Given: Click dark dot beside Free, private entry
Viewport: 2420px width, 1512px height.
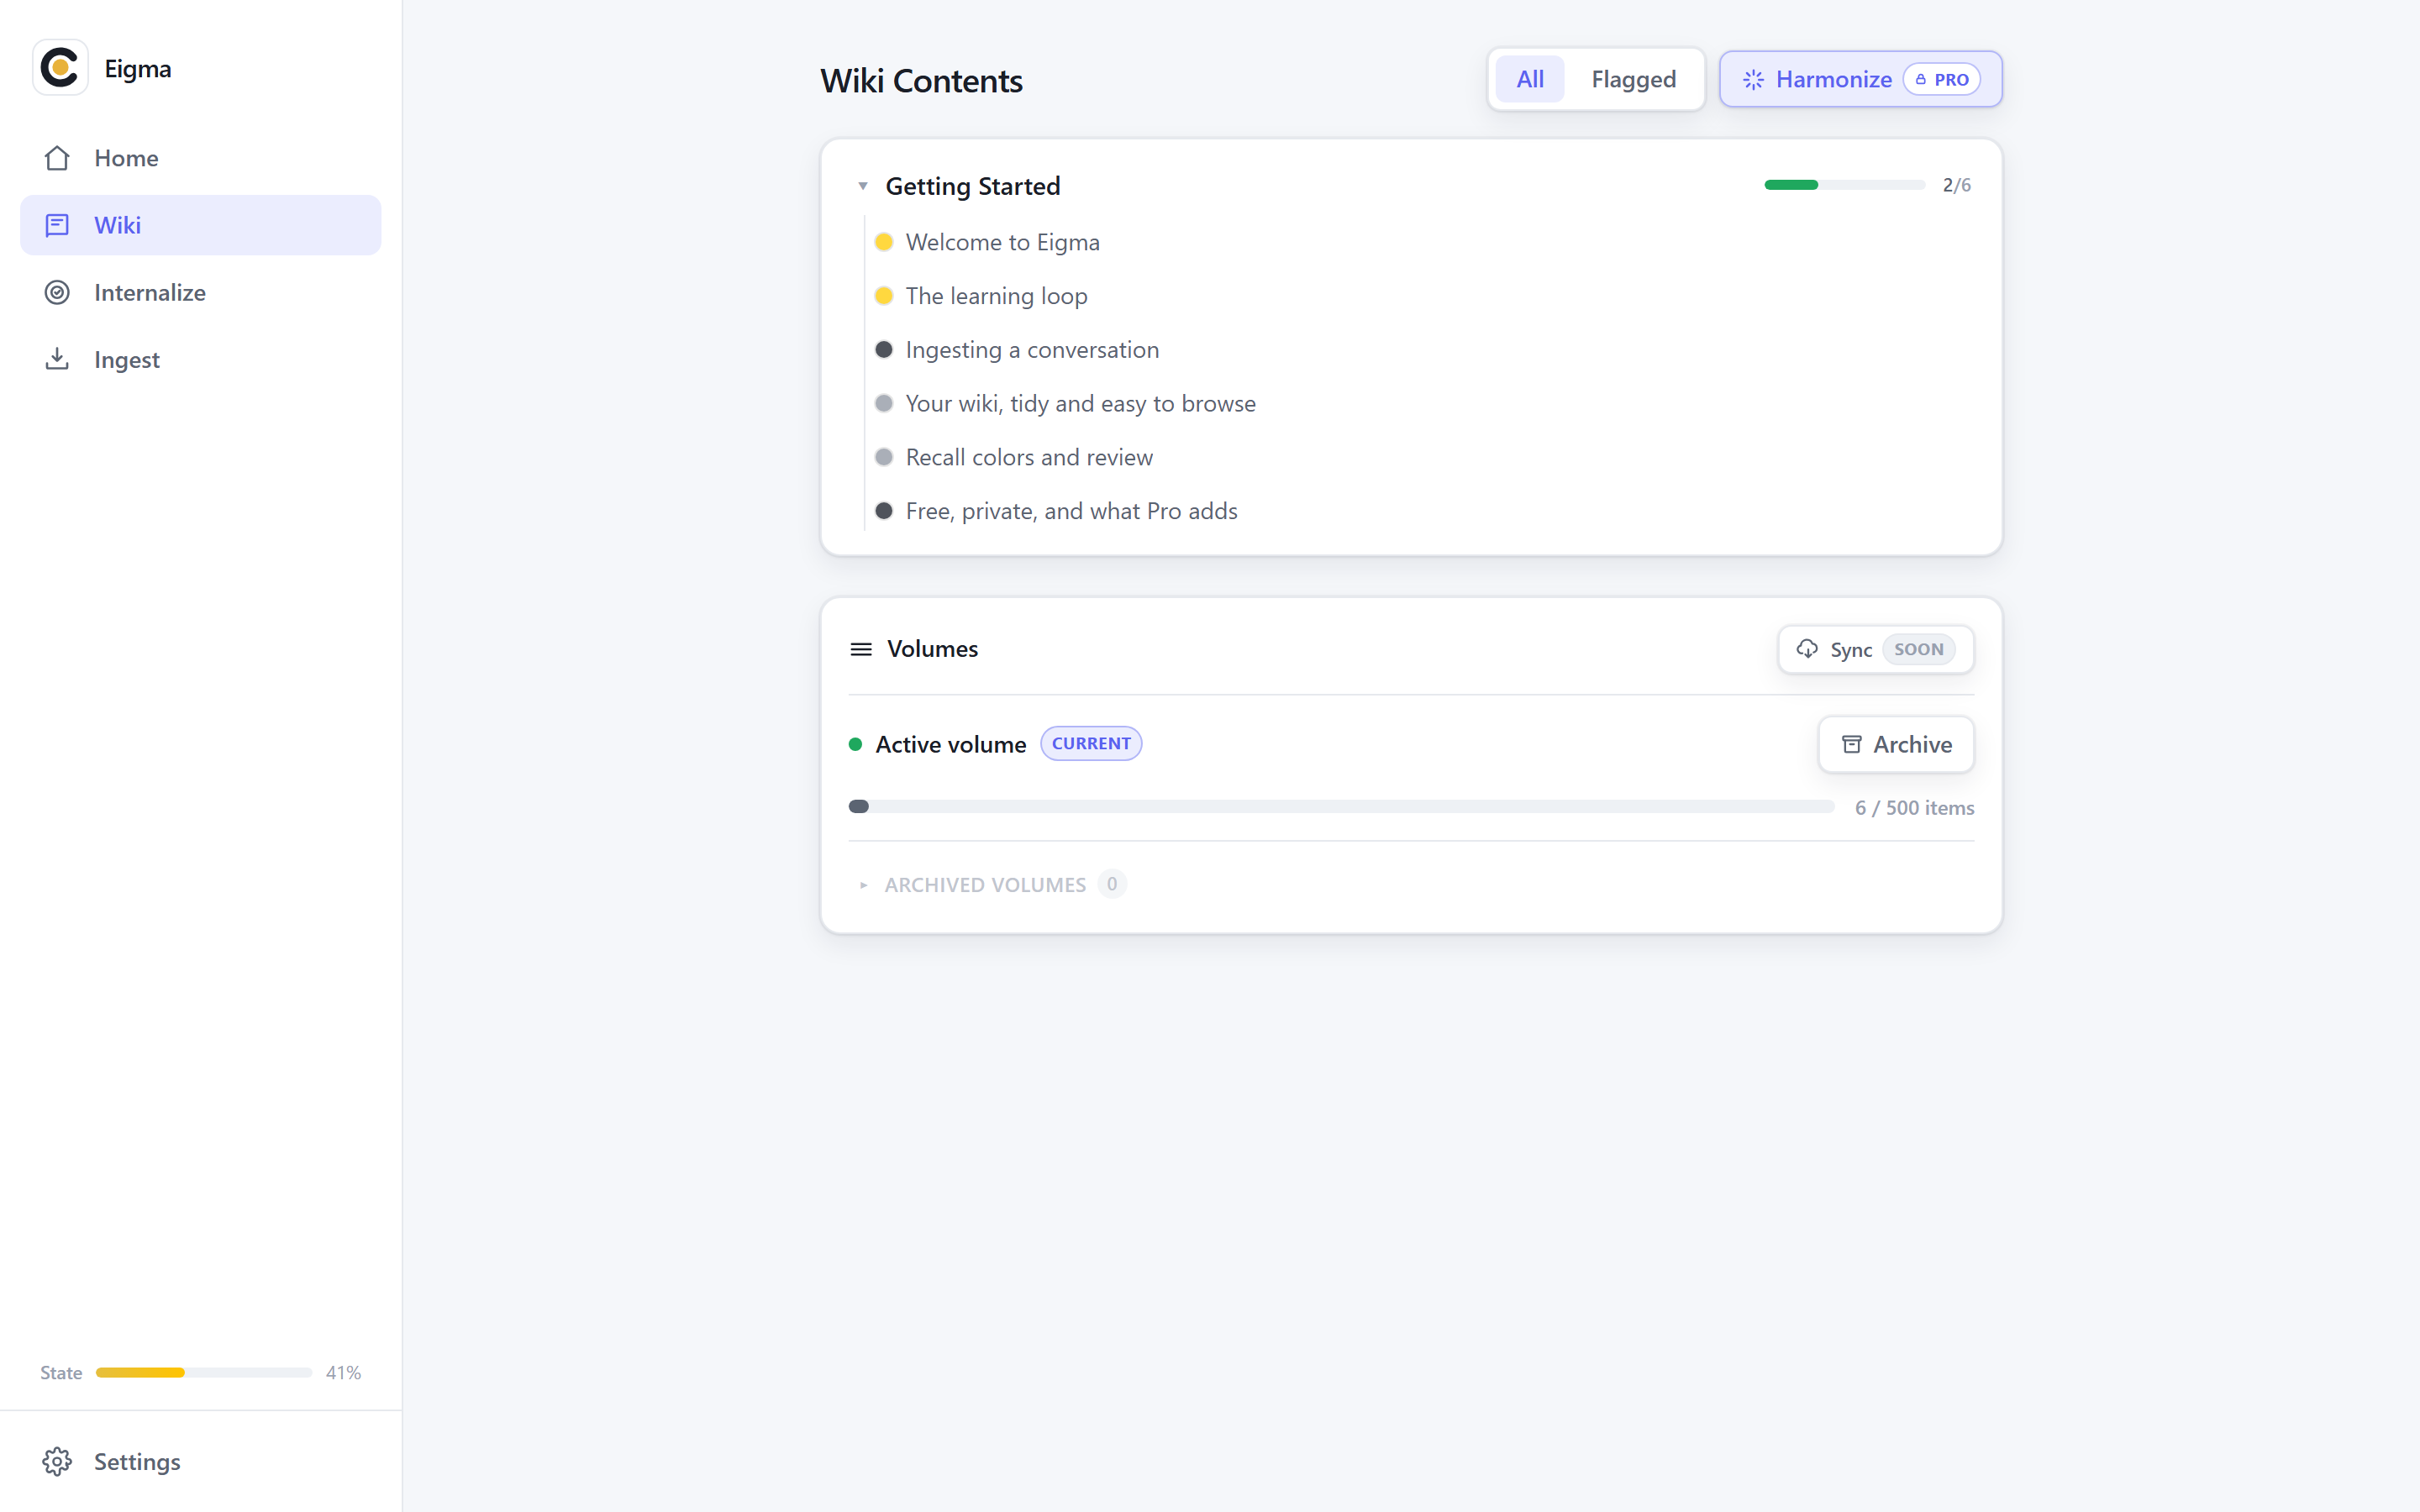Looking at the screenshot, I should [x=884, y=511].
